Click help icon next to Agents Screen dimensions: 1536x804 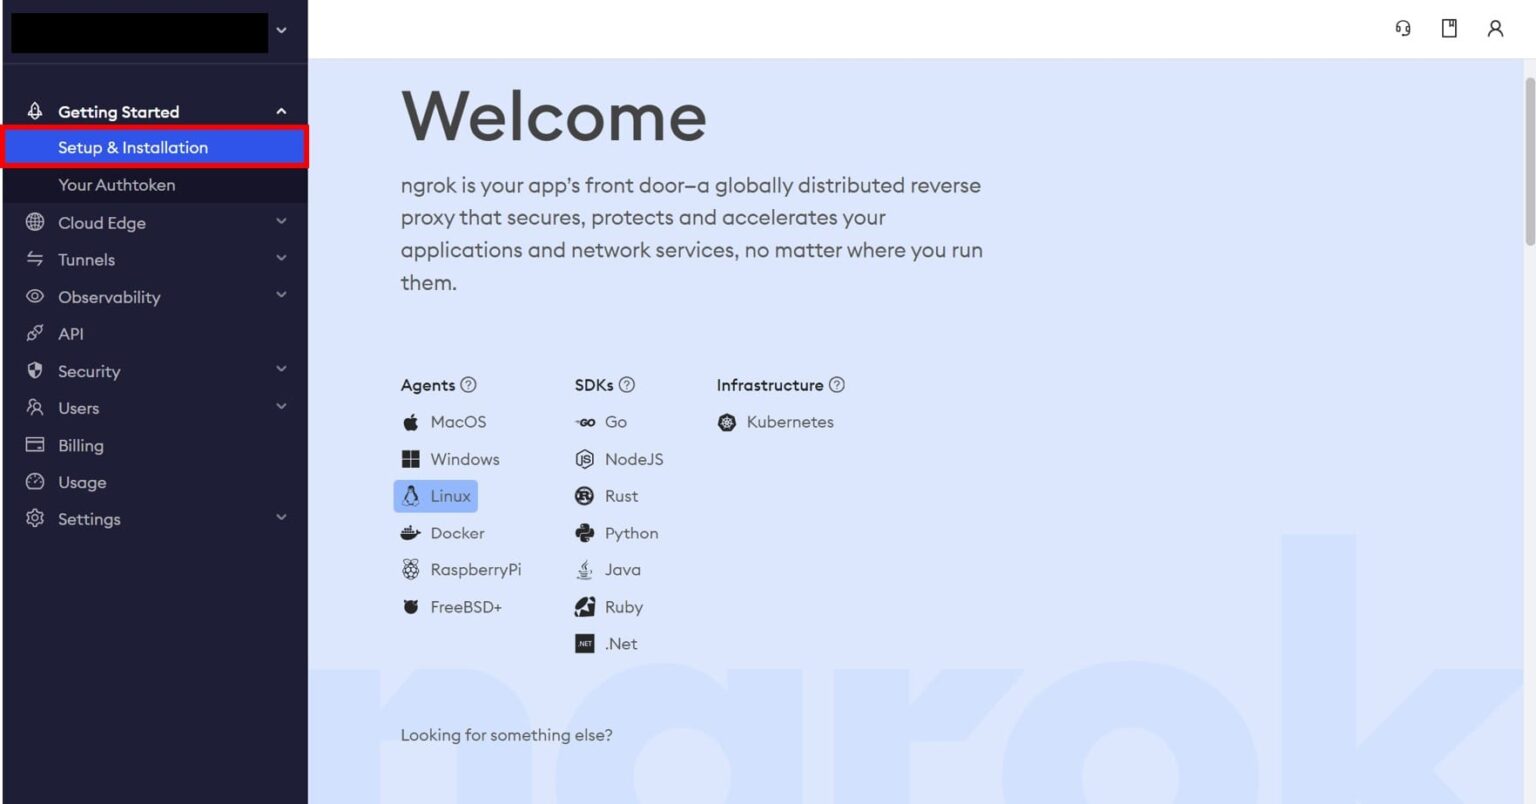click(x=468, y=385)
